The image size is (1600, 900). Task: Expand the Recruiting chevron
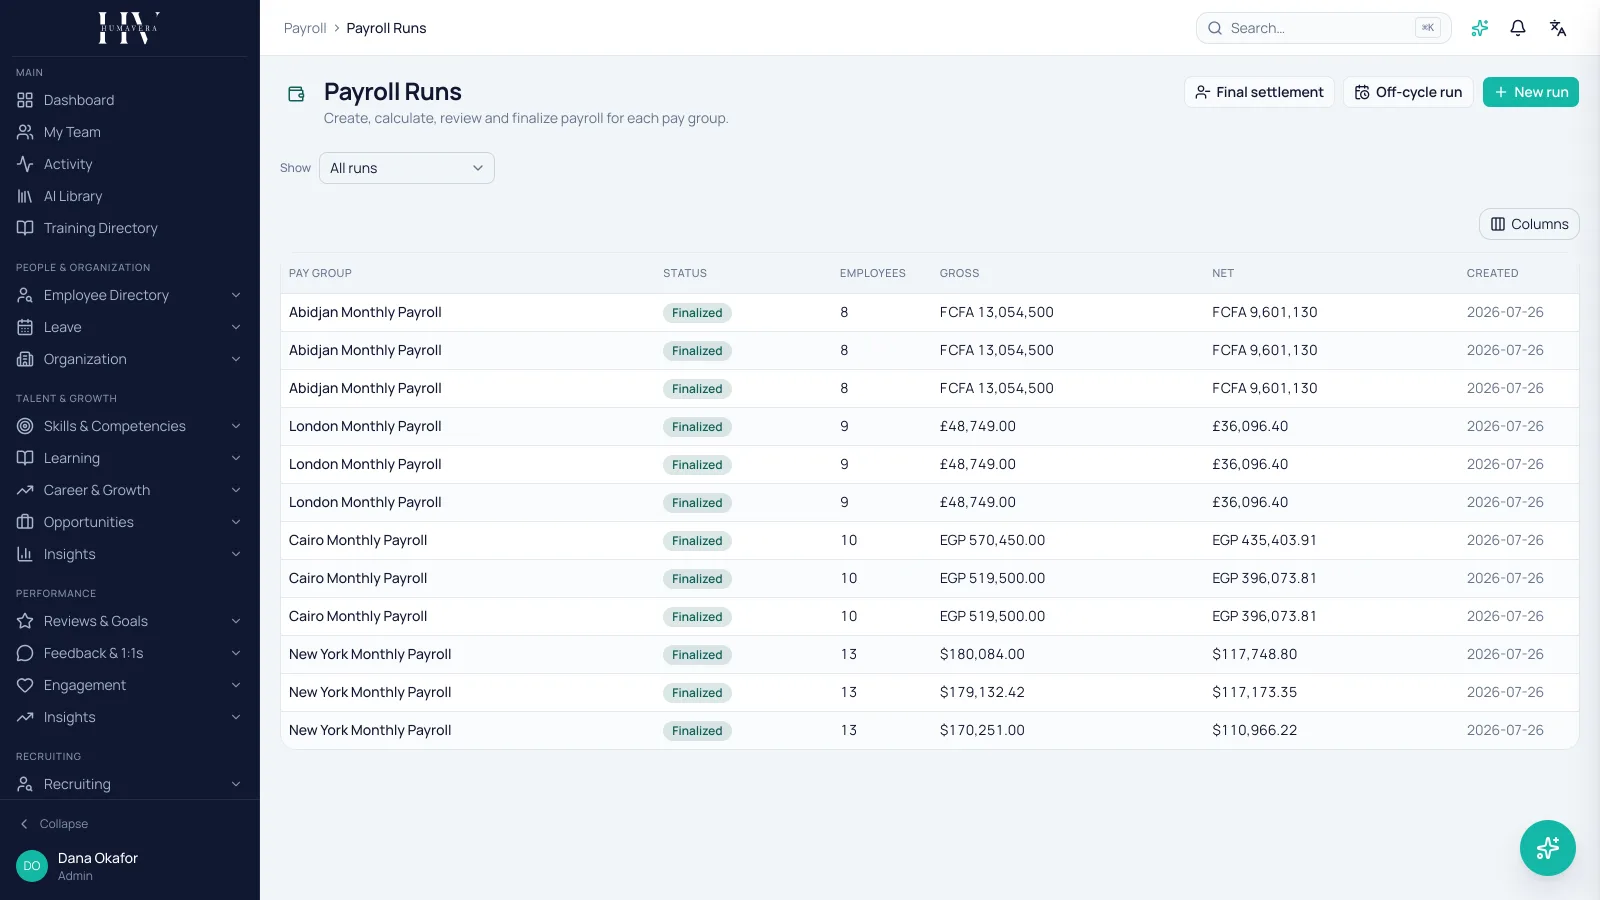tap(236, 784)
